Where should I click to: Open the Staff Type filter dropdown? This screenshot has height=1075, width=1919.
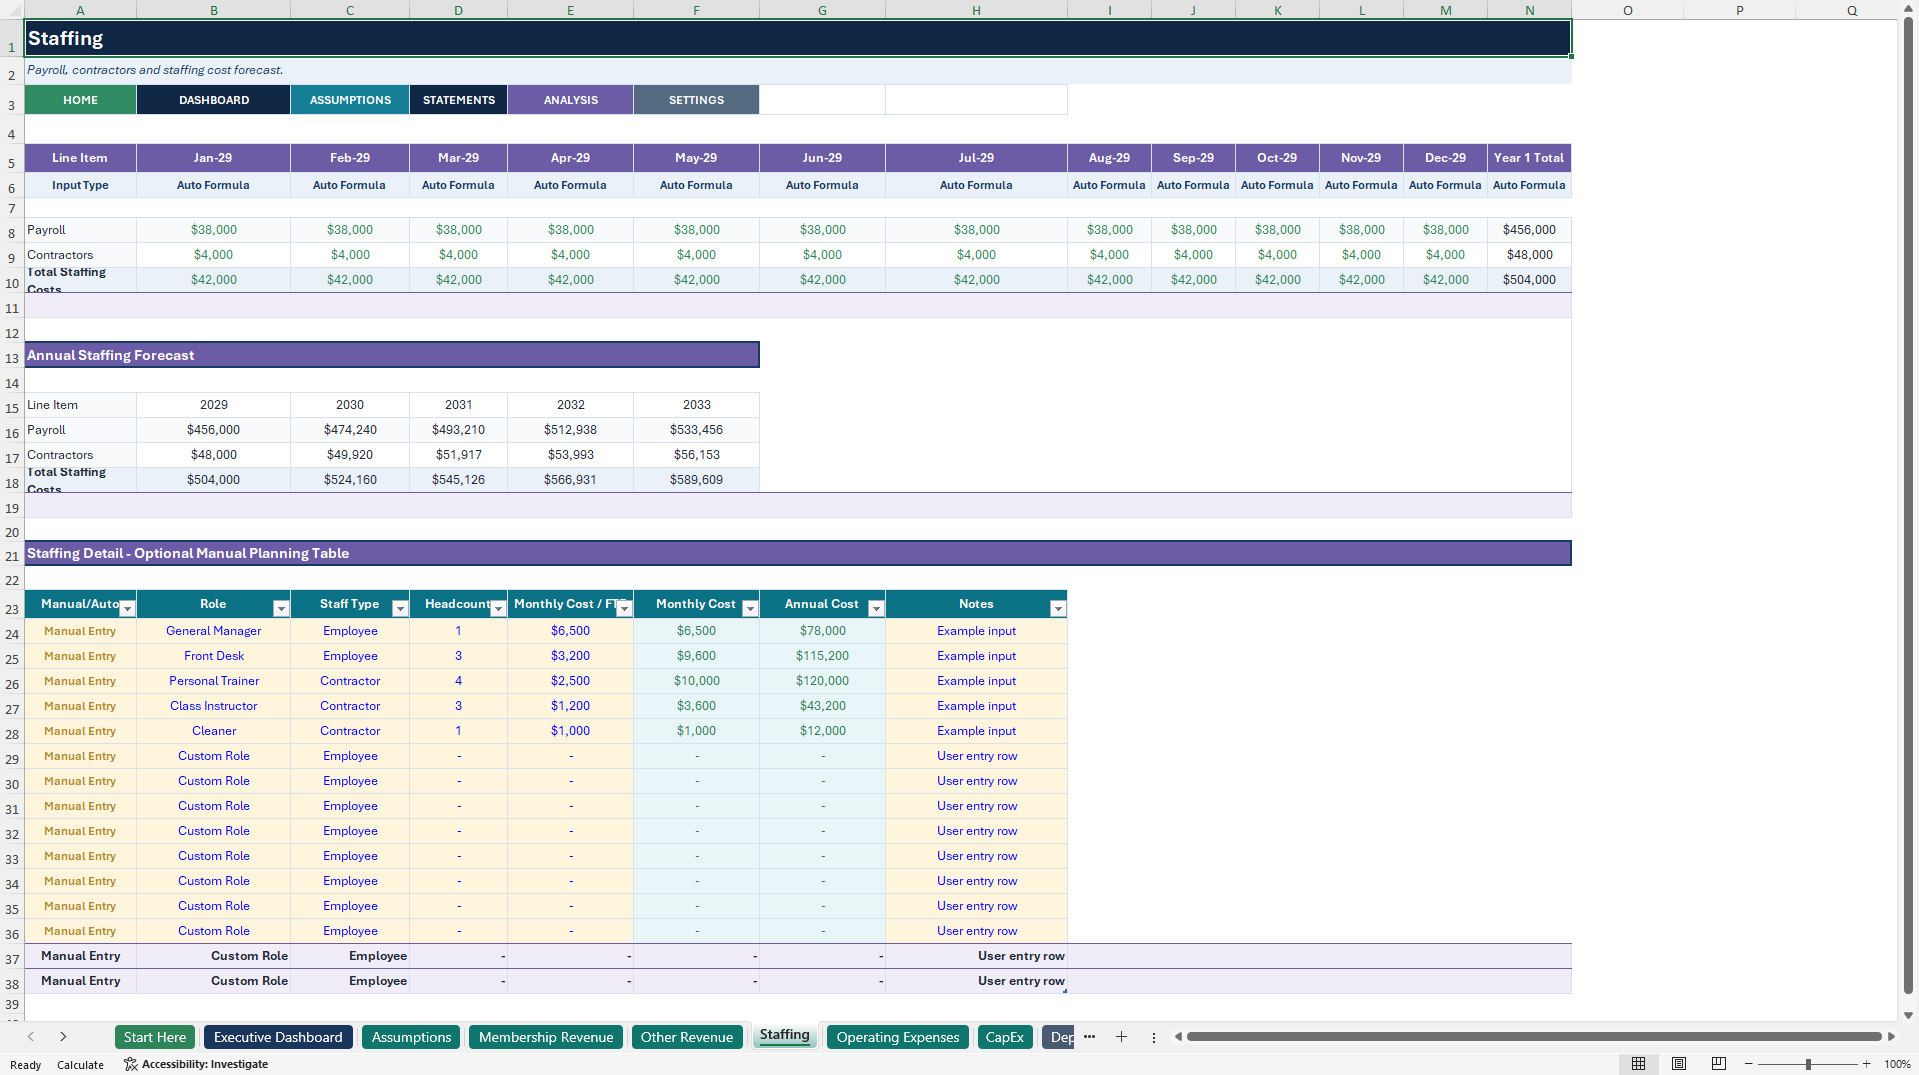click(400, 609)
